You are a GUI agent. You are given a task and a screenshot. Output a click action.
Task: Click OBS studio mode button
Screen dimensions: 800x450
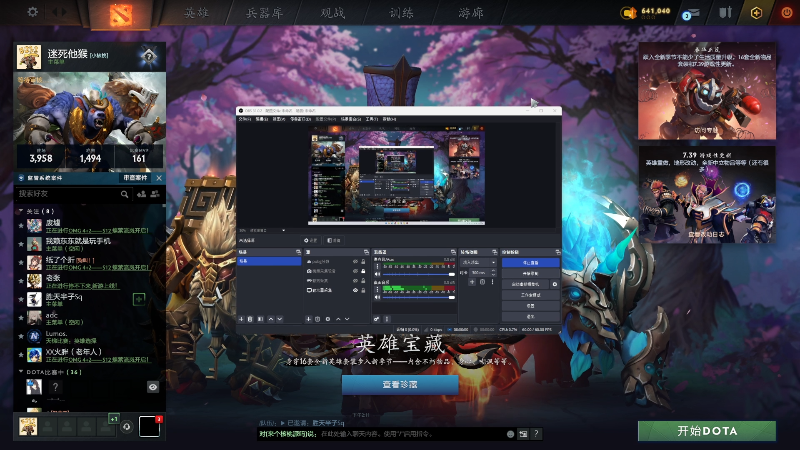[531, 295]
